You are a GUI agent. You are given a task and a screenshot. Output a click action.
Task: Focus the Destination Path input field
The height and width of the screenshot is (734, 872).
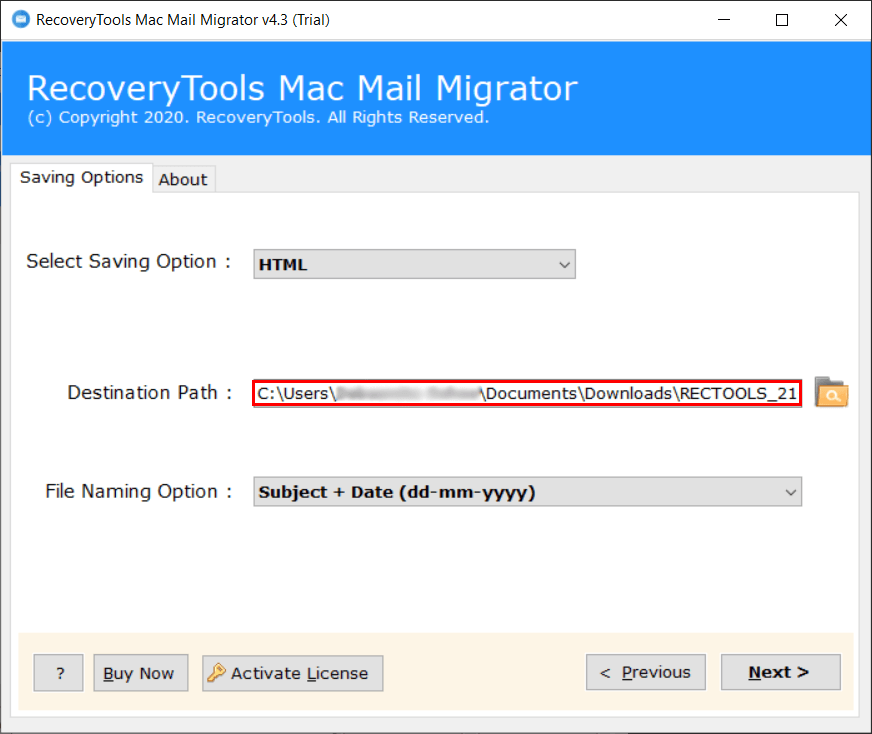coord(527,394)
